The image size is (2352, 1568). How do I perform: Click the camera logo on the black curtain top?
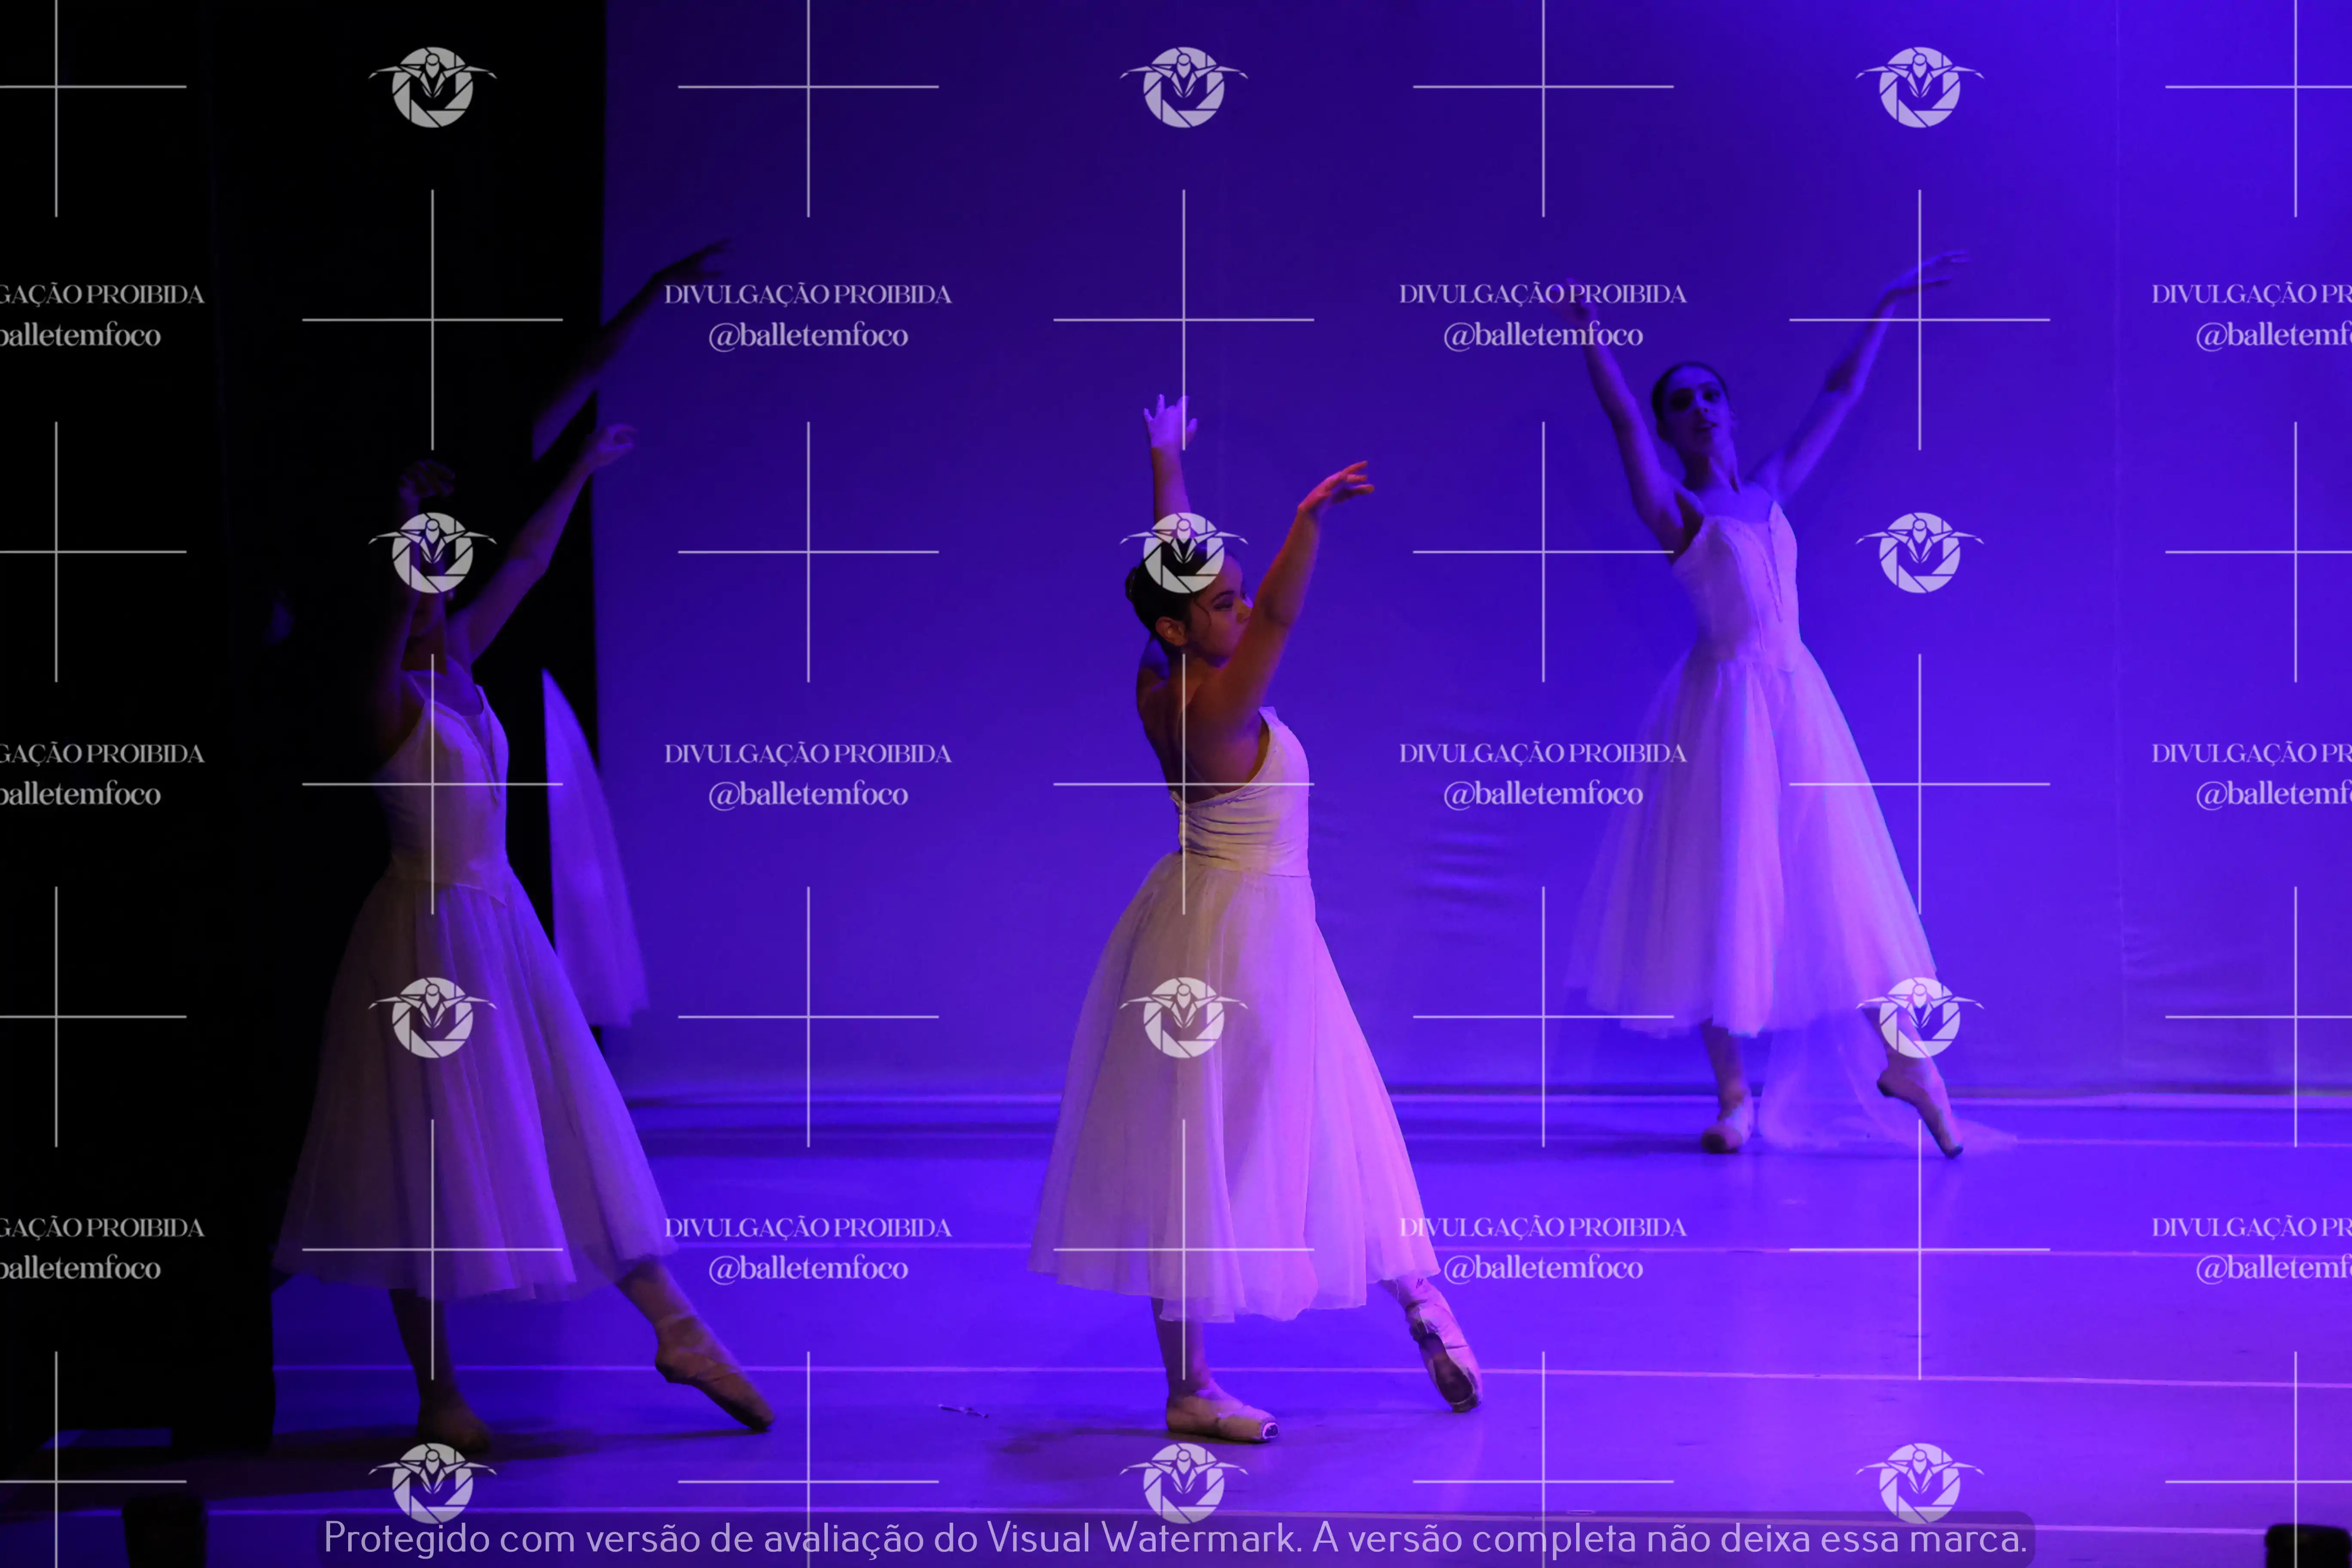(x=432, y=87)
